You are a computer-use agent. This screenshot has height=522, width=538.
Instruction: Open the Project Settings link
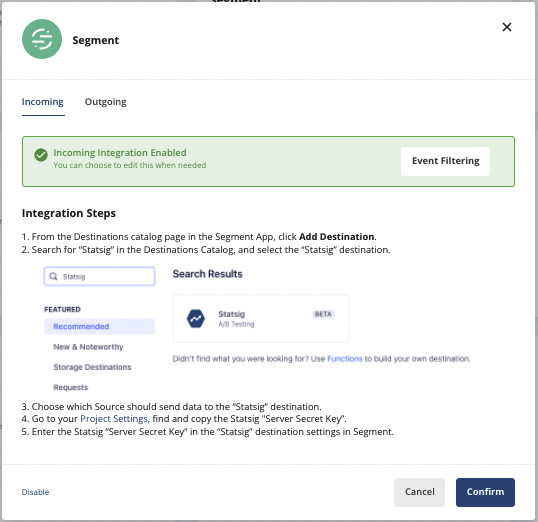pos(114,419)
